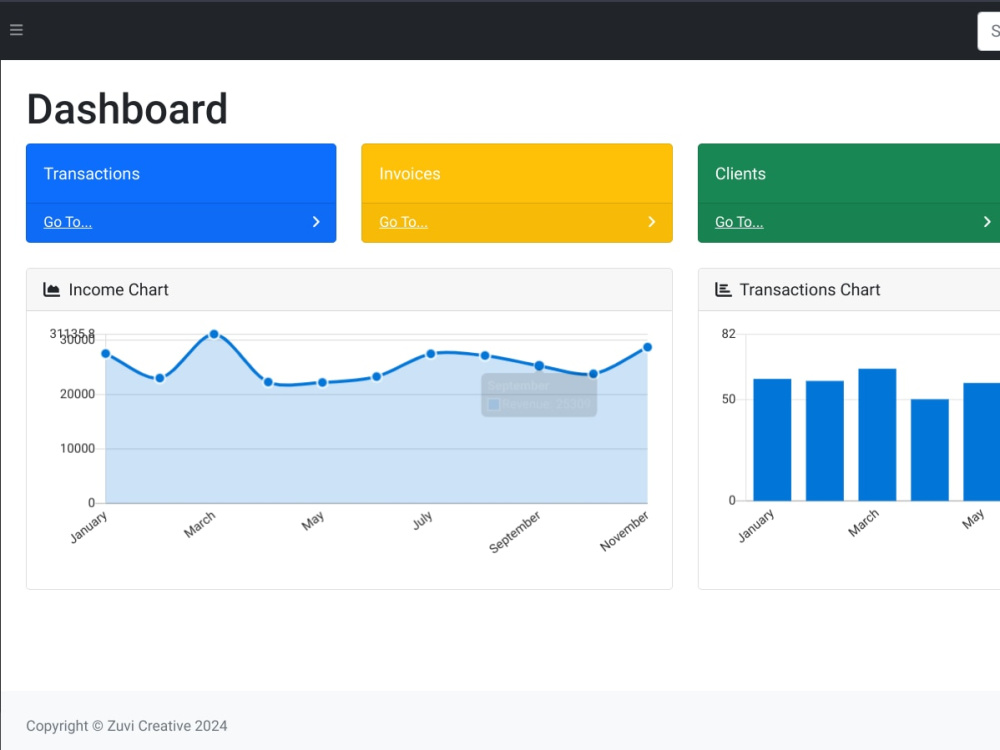Select the November point on Income Chart
1000x750 pixels.
click(x=647, y=347)
